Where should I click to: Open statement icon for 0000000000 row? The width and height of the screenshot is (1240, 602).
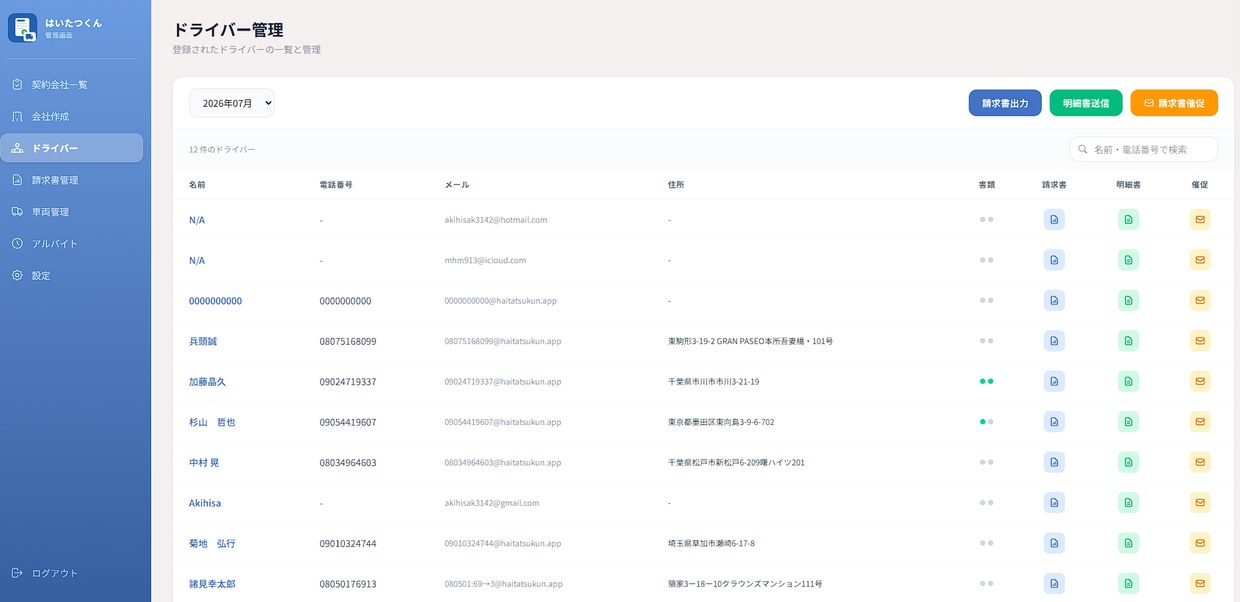(x=1128, y=300)
